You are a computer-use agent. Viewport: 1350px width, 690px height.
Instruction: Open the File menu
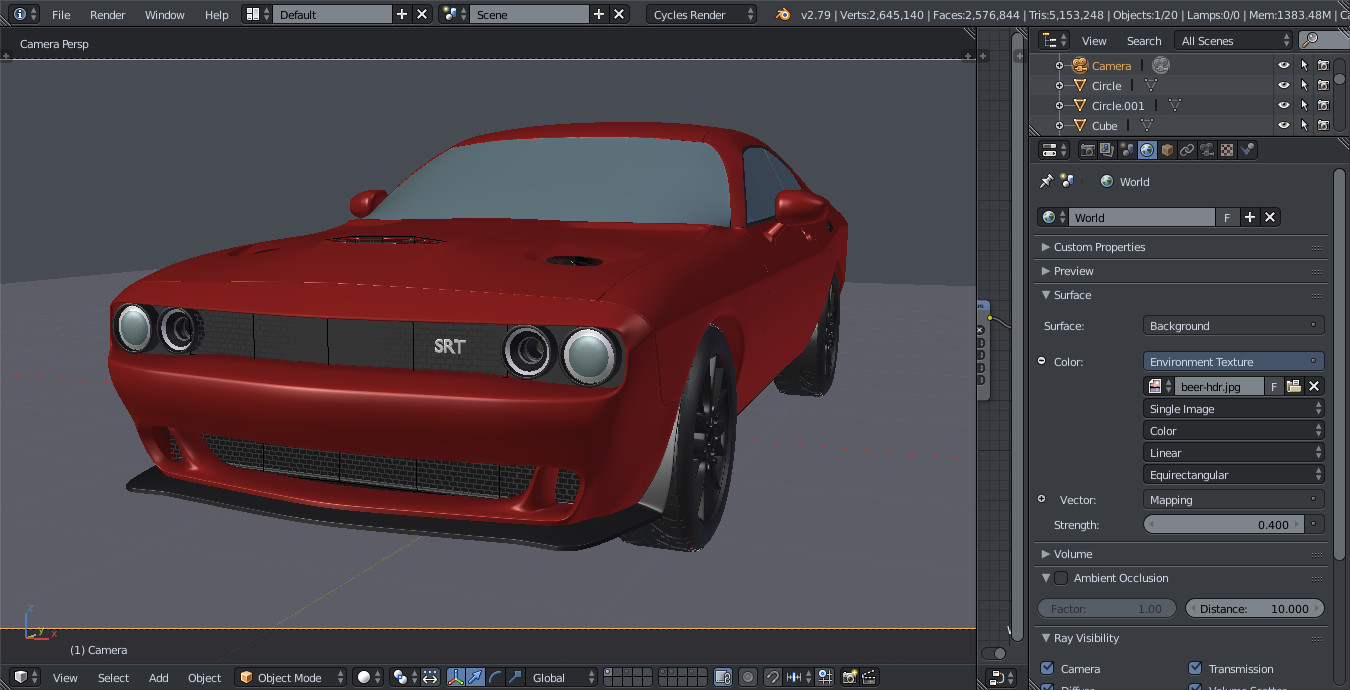coord(61,14)
